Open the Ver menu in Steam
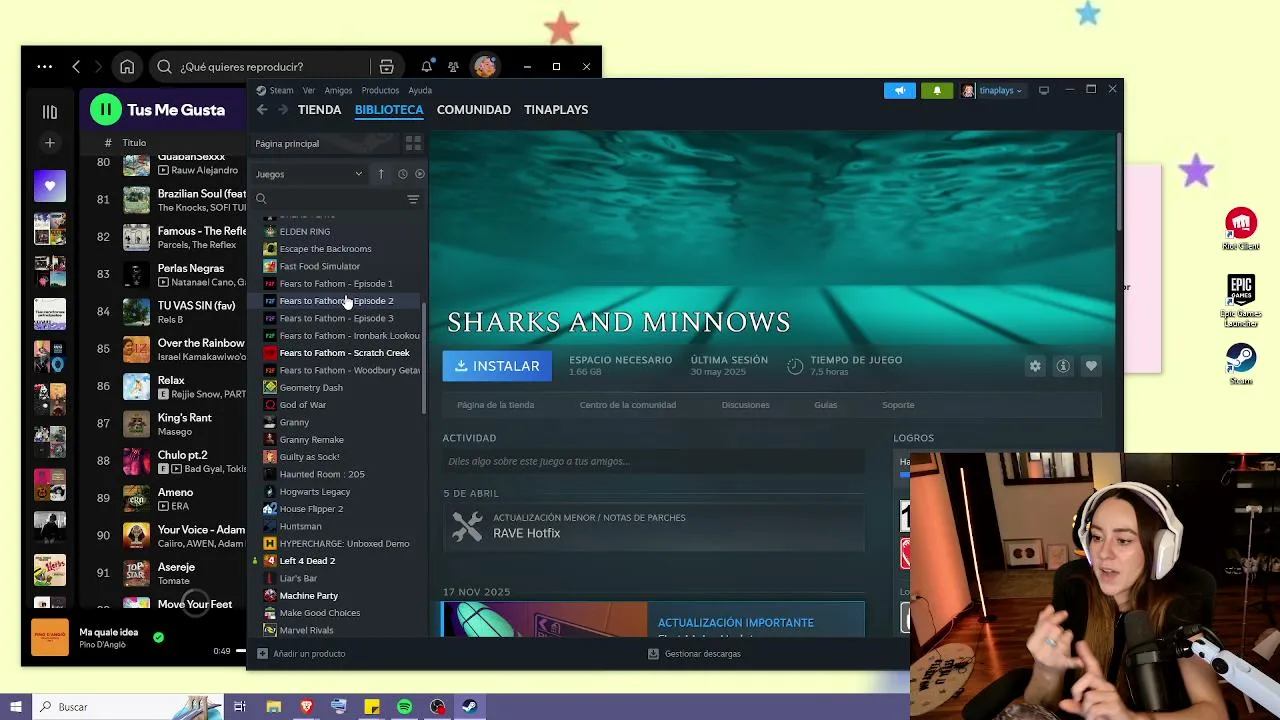This screenshot has width=1280, height=720. pos(309,91)
